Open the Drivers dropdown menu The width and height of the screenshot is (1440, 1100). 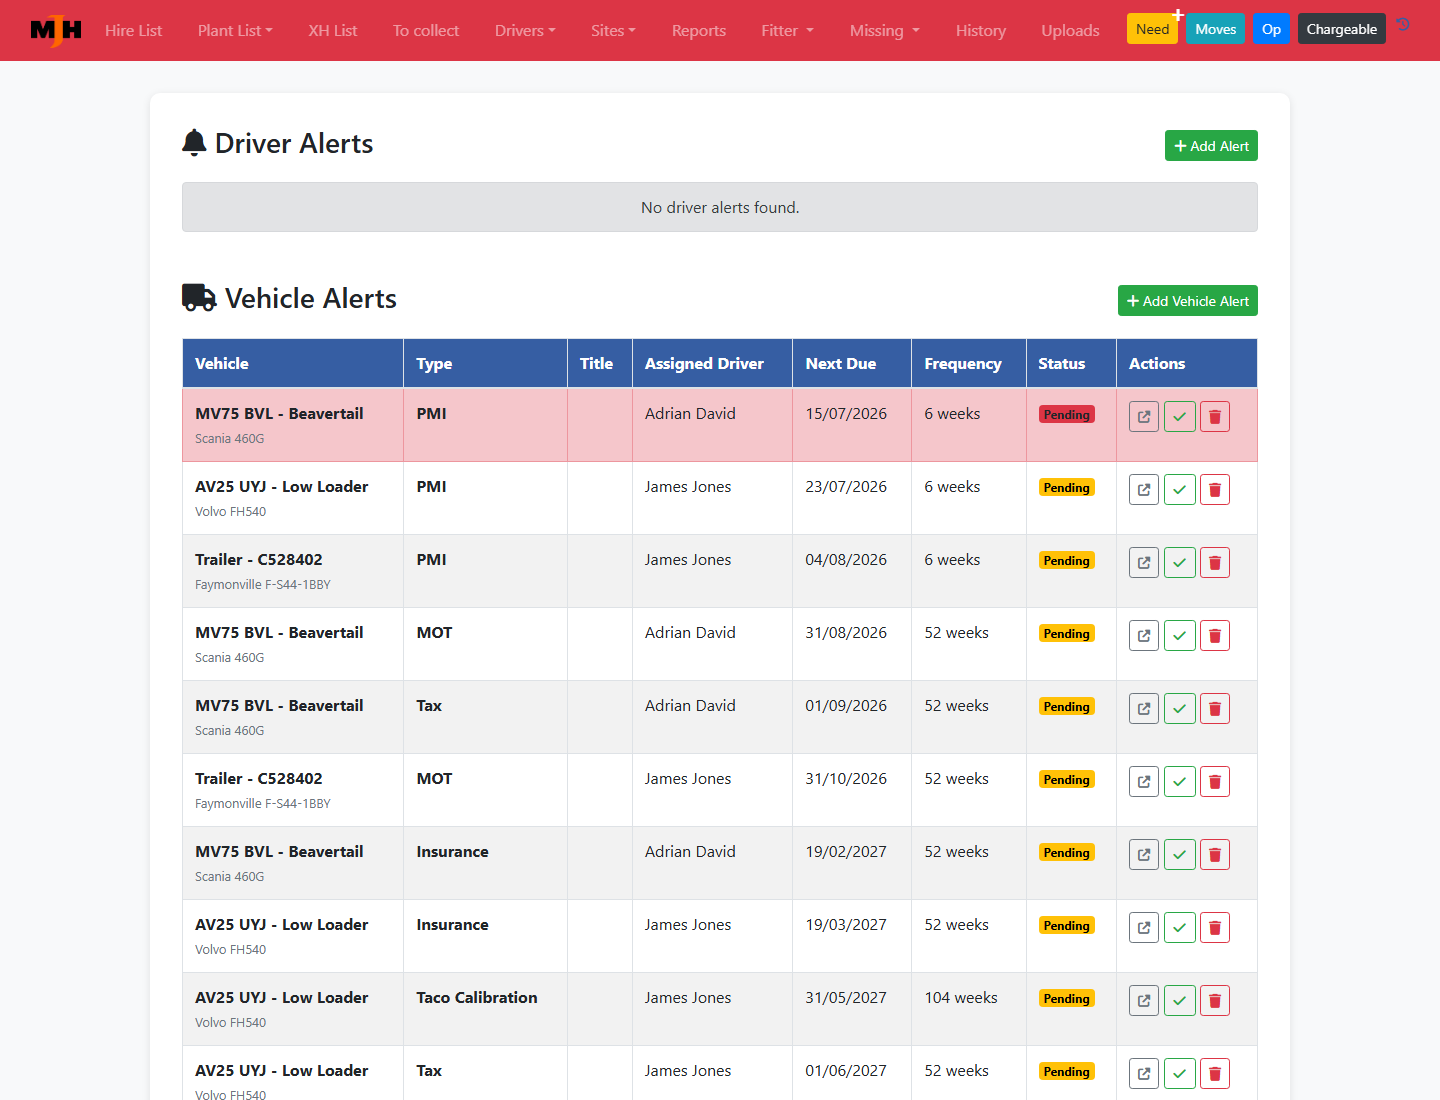(x=525, y=31)
